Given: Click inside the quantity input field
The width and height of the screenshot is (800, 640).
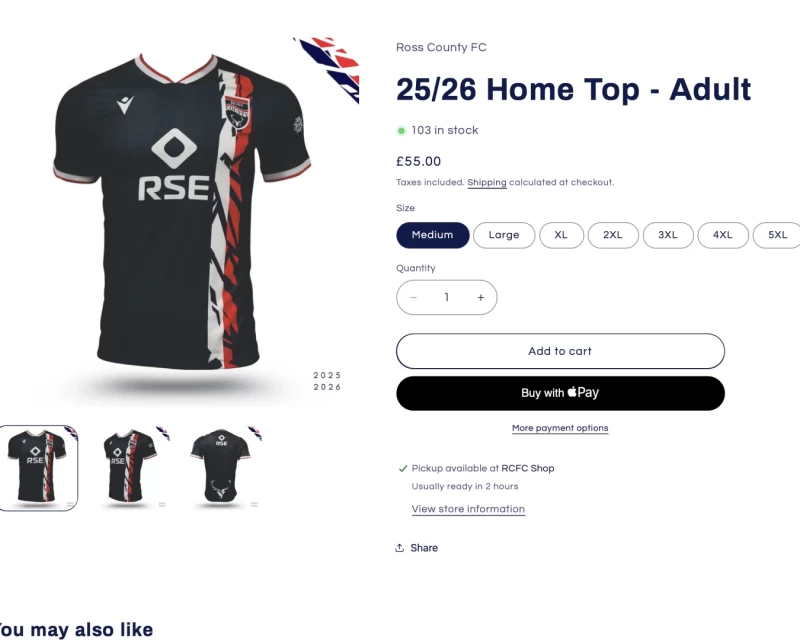Looking at the screenshot, I should [x=447, y=297].
